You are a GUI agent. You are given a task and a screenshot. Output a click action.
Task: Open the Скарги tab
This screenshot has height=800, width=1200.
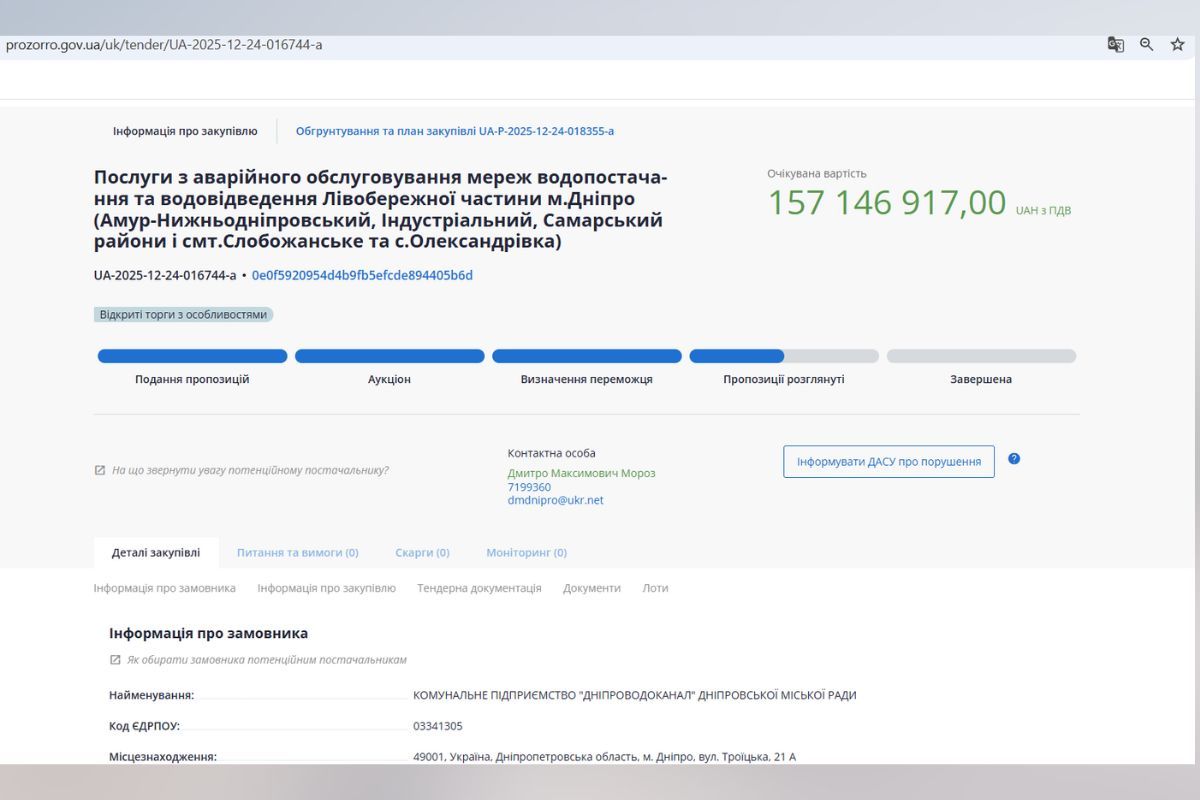(x=422, y=552)
